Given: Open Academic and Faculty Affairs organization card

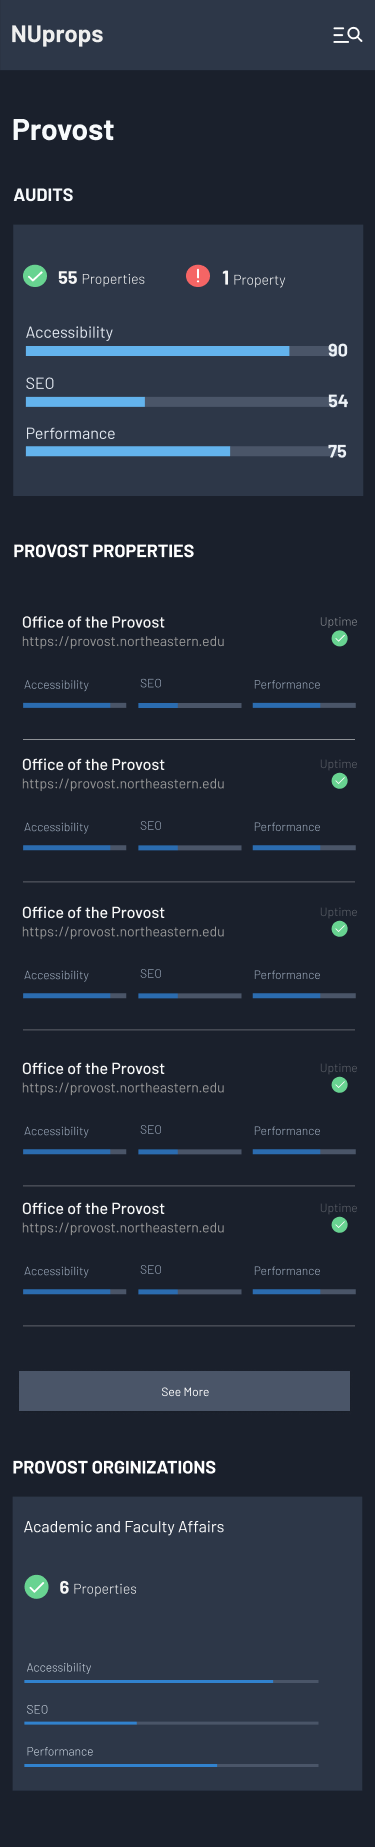Looking at the screenshot, I should pyautogui.click(x=187, y=1643).
